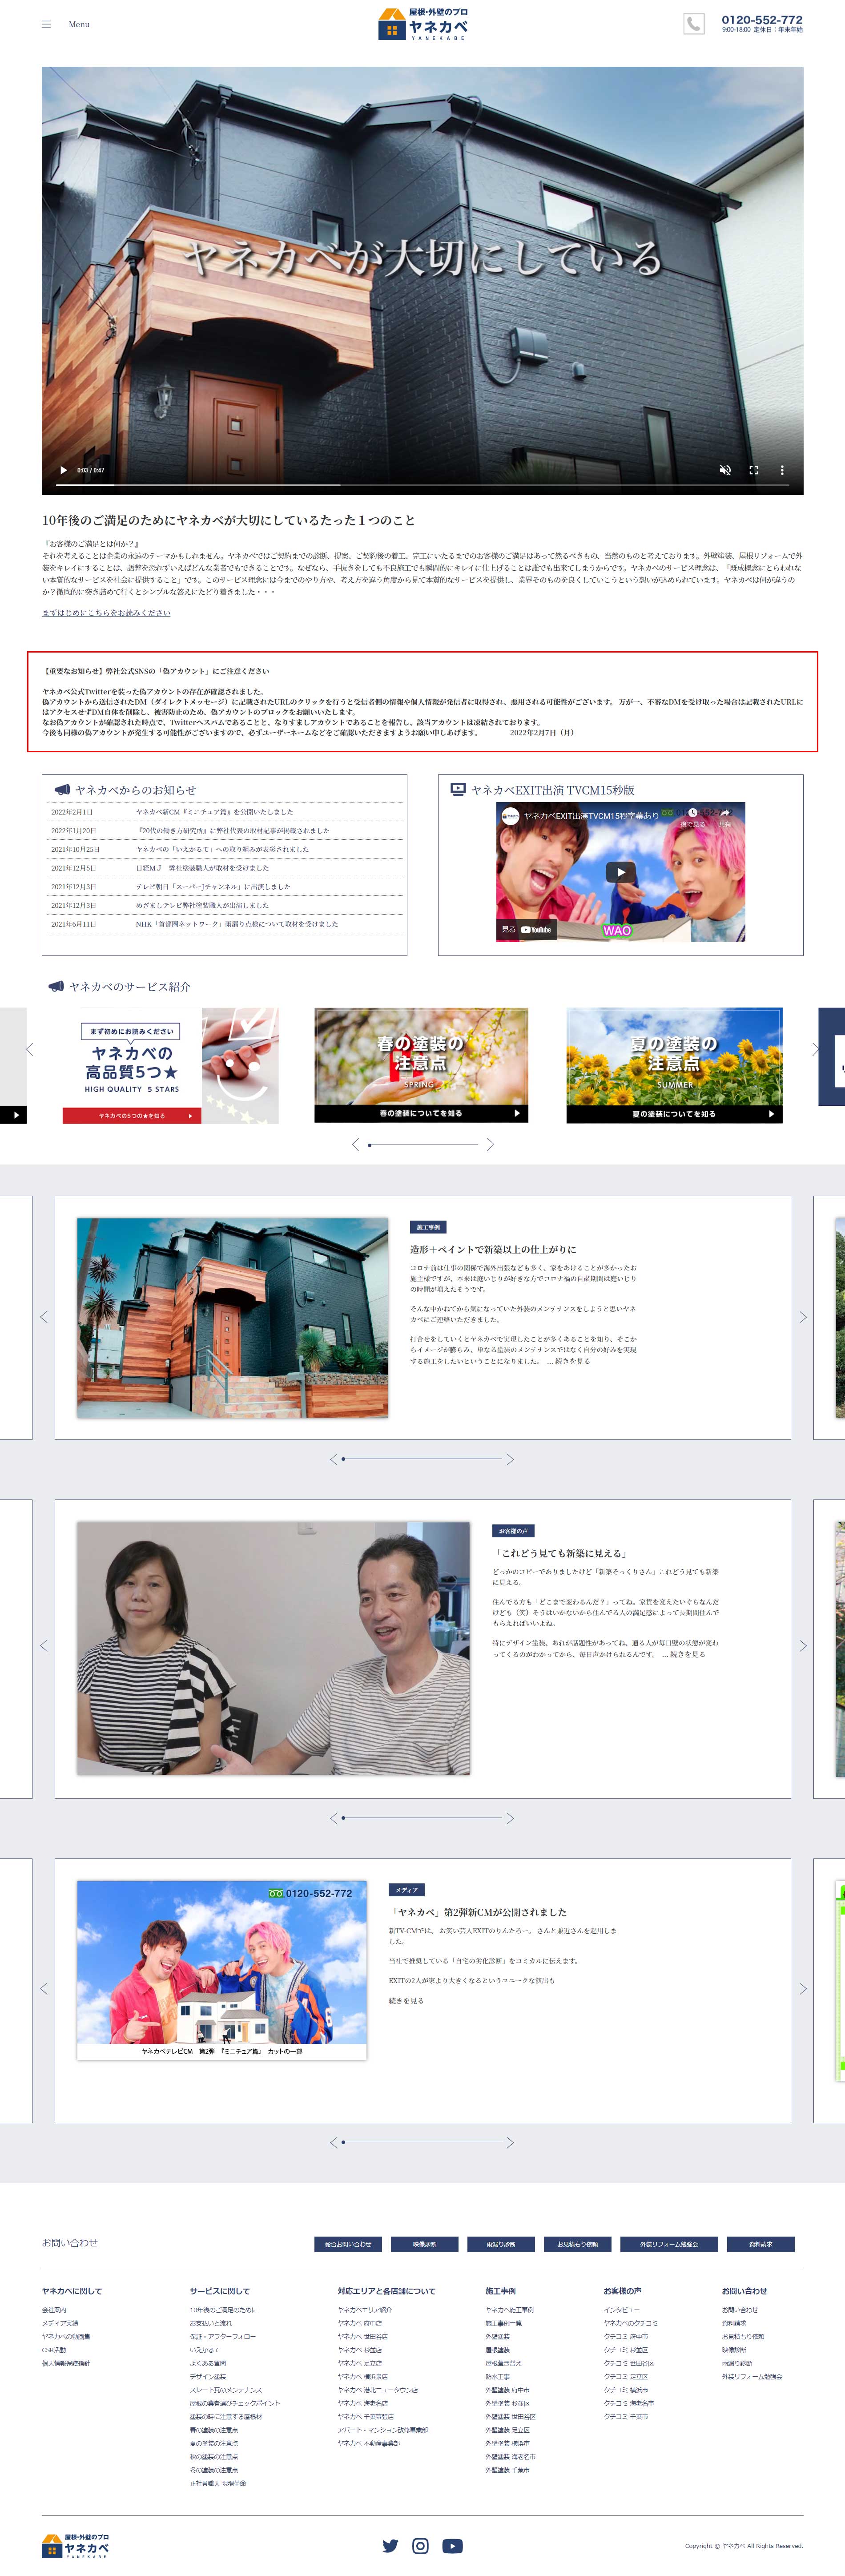845x2576 pixels.
Task: Click the メディア tag label
Action: (x=406, y=1890)
